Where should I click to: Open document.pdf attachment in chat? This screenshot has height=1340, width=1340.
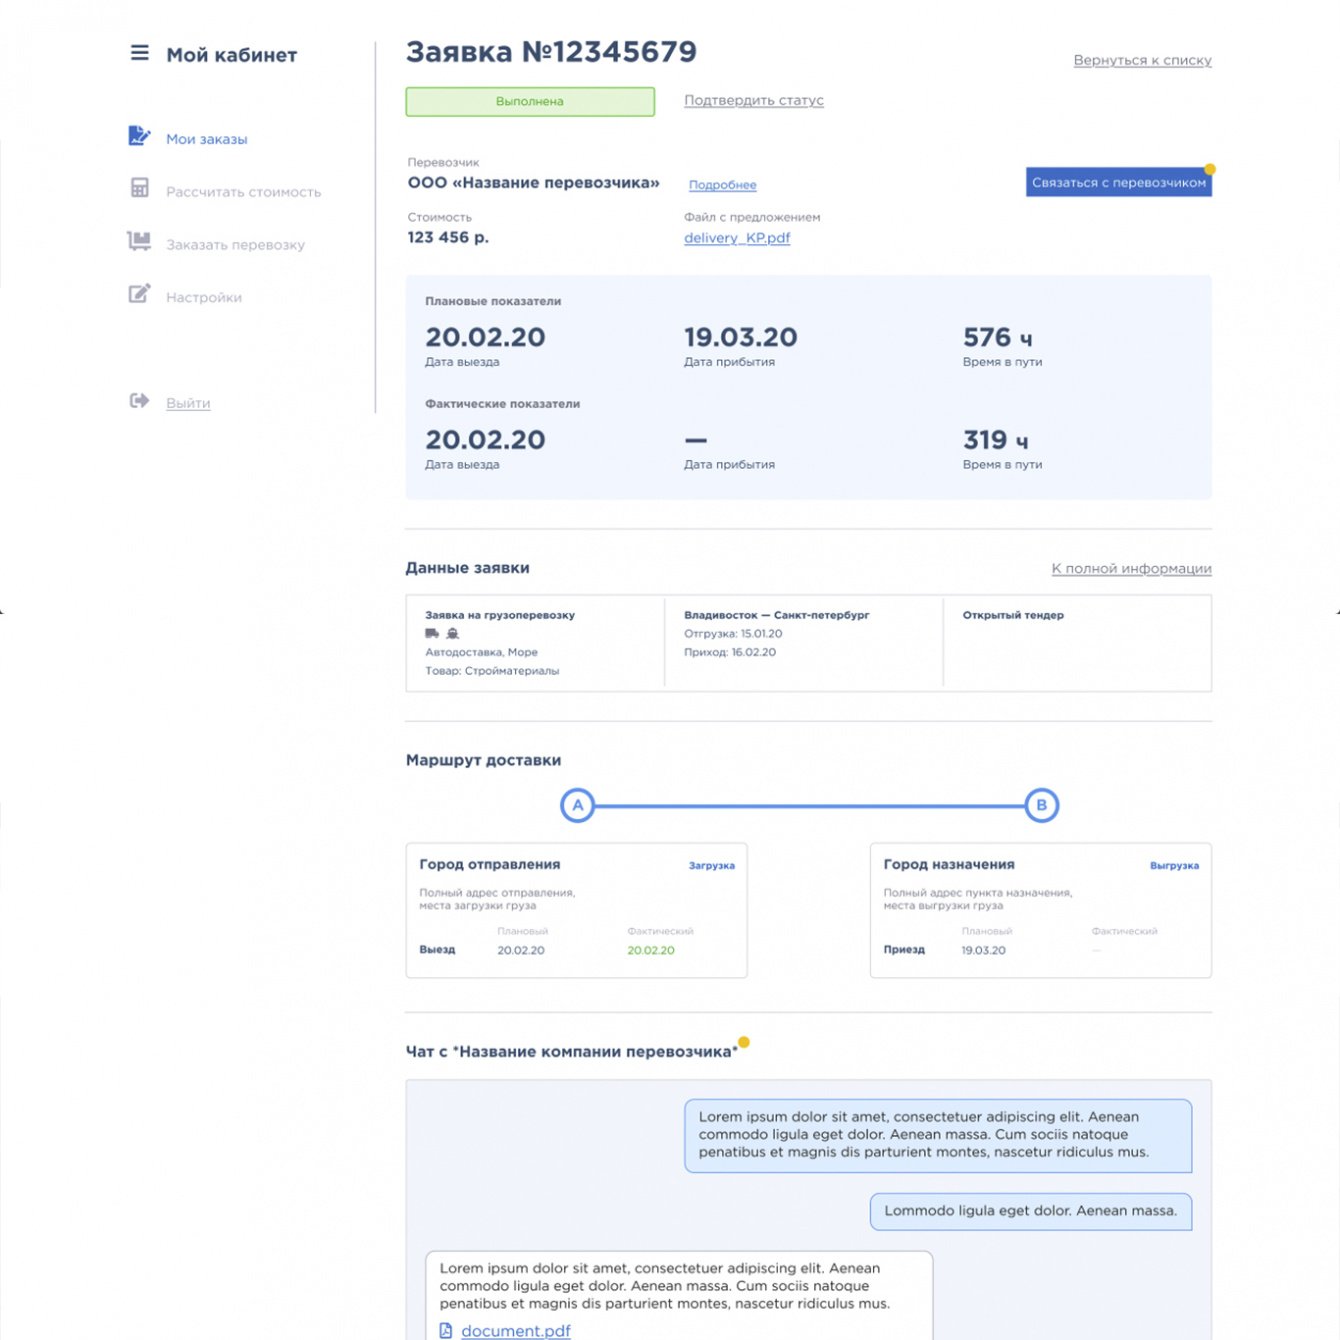point(515,1330)
